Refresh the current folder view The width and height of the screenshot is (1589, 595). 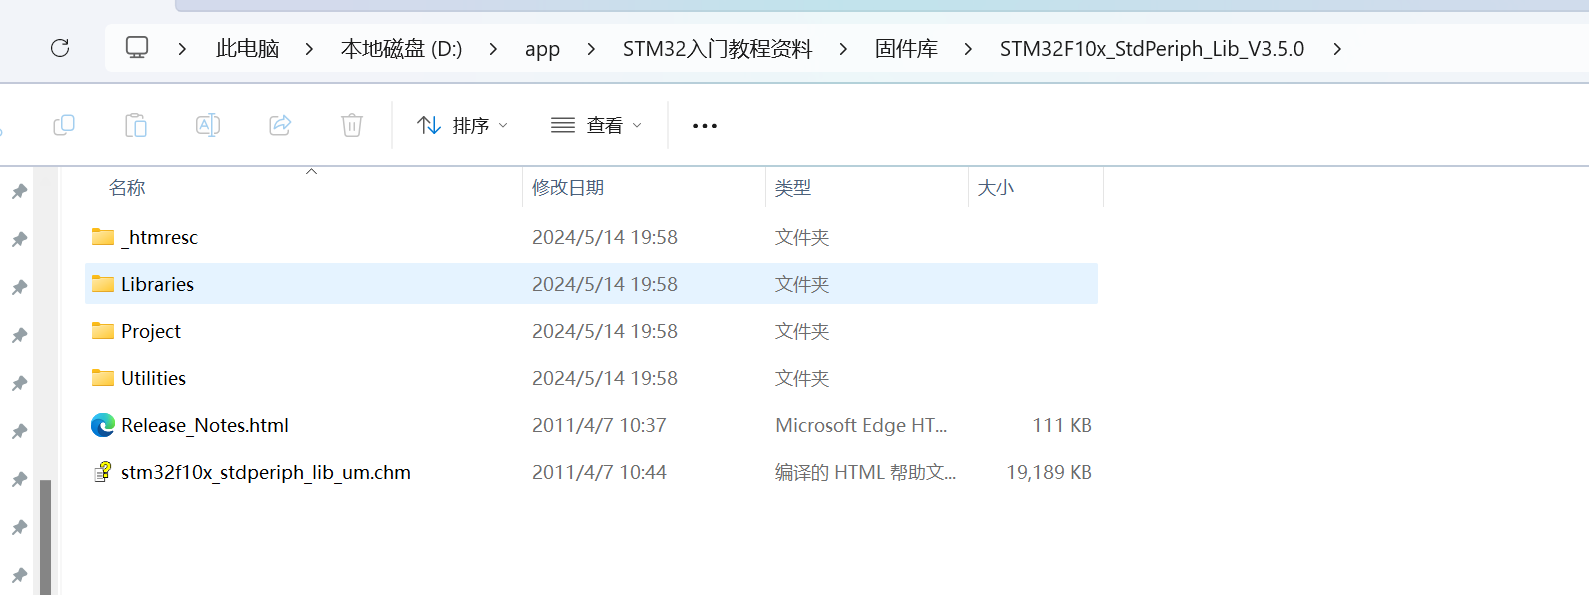[60, 48]
